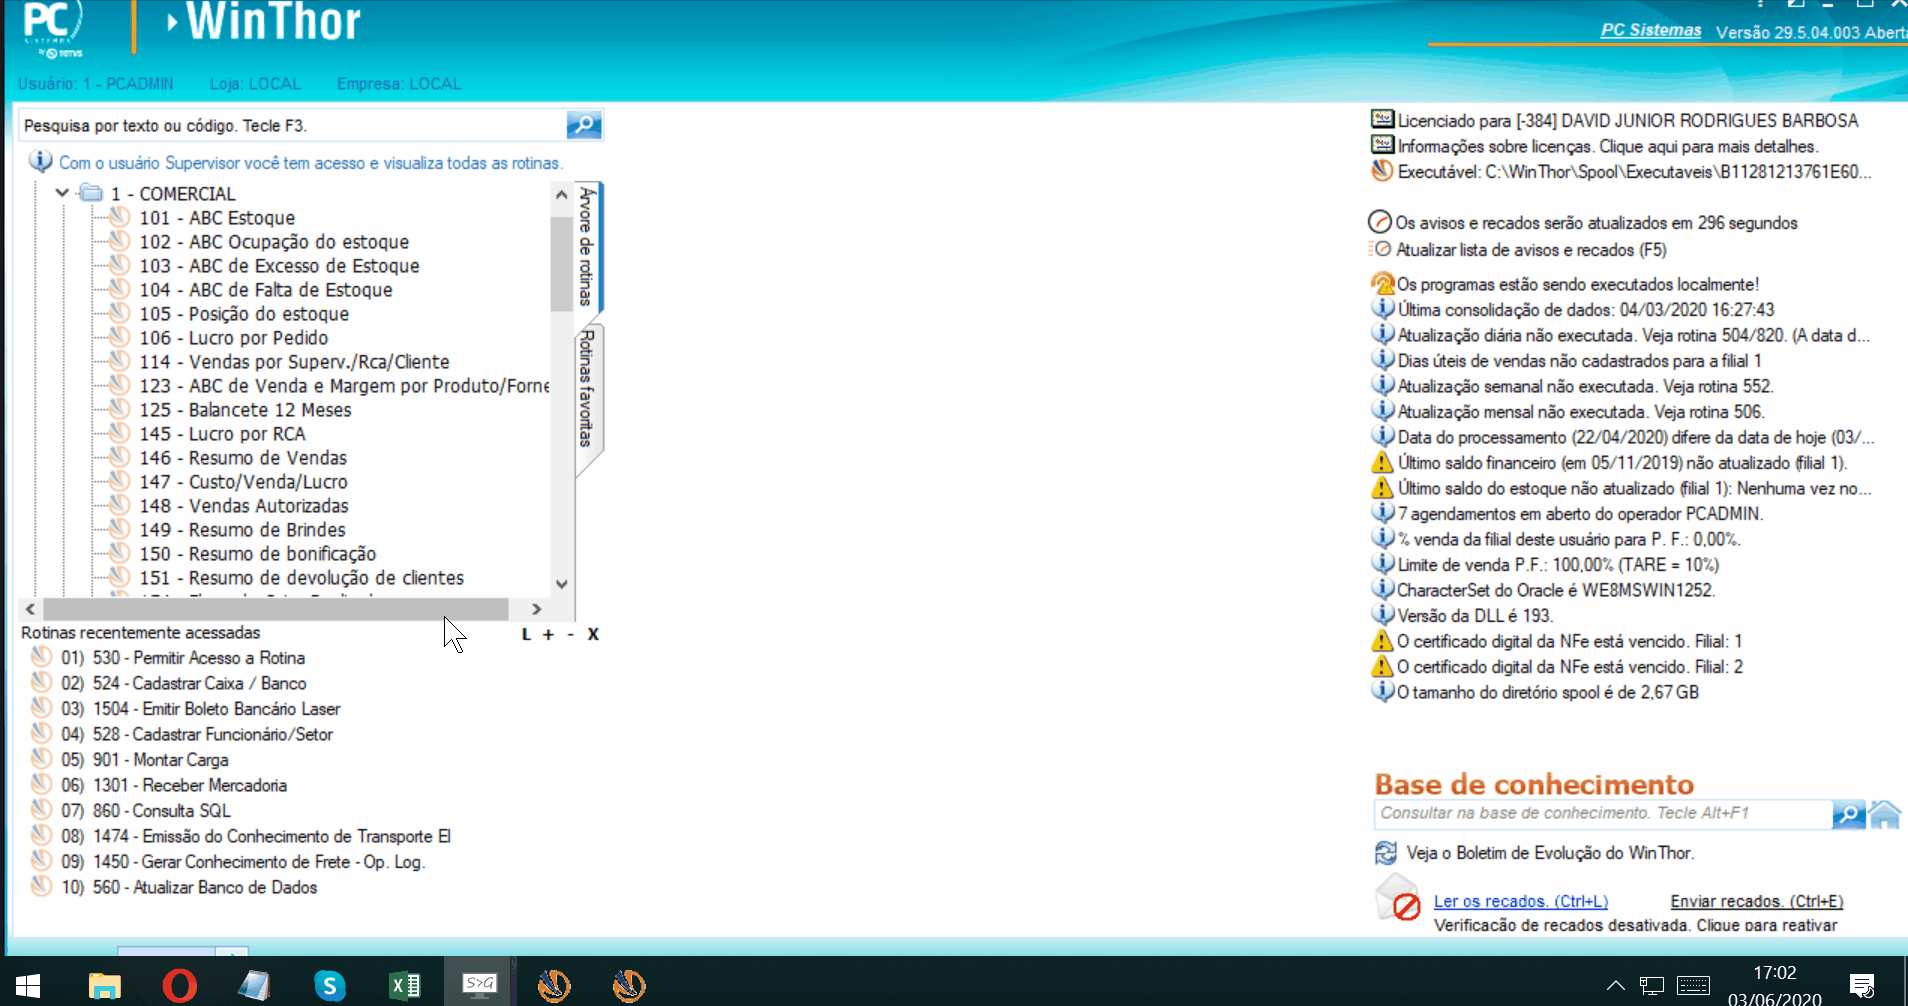This screenshot has height=1006, width=1908.
Task: Open Excel from the taskbar
Action: click(x=404, y=986)
